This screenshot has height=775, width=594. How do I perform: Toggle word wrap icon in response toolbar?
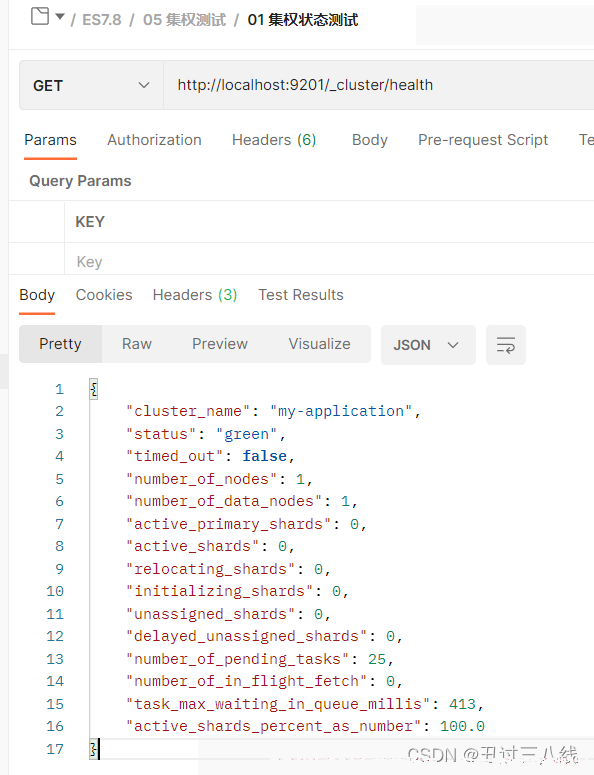[506, 345]
